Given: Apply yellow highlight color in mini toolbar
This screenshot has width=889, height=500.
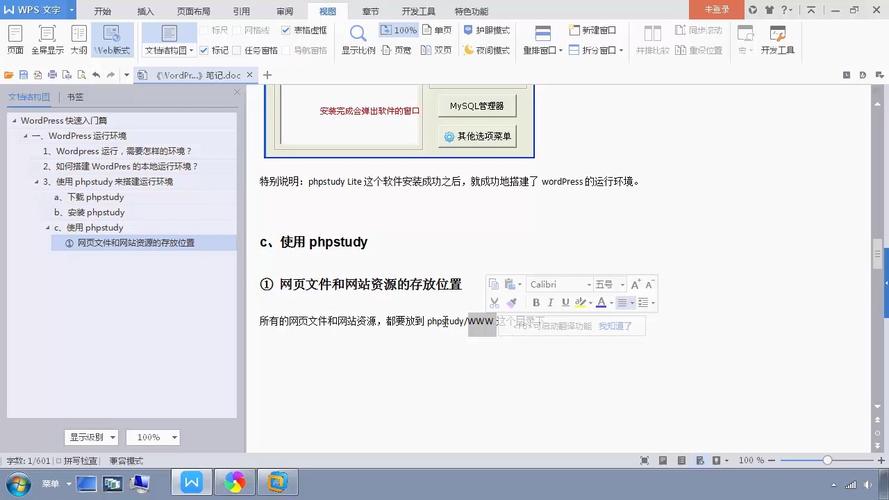Looking at the screenshot, I should click(580, 303).
